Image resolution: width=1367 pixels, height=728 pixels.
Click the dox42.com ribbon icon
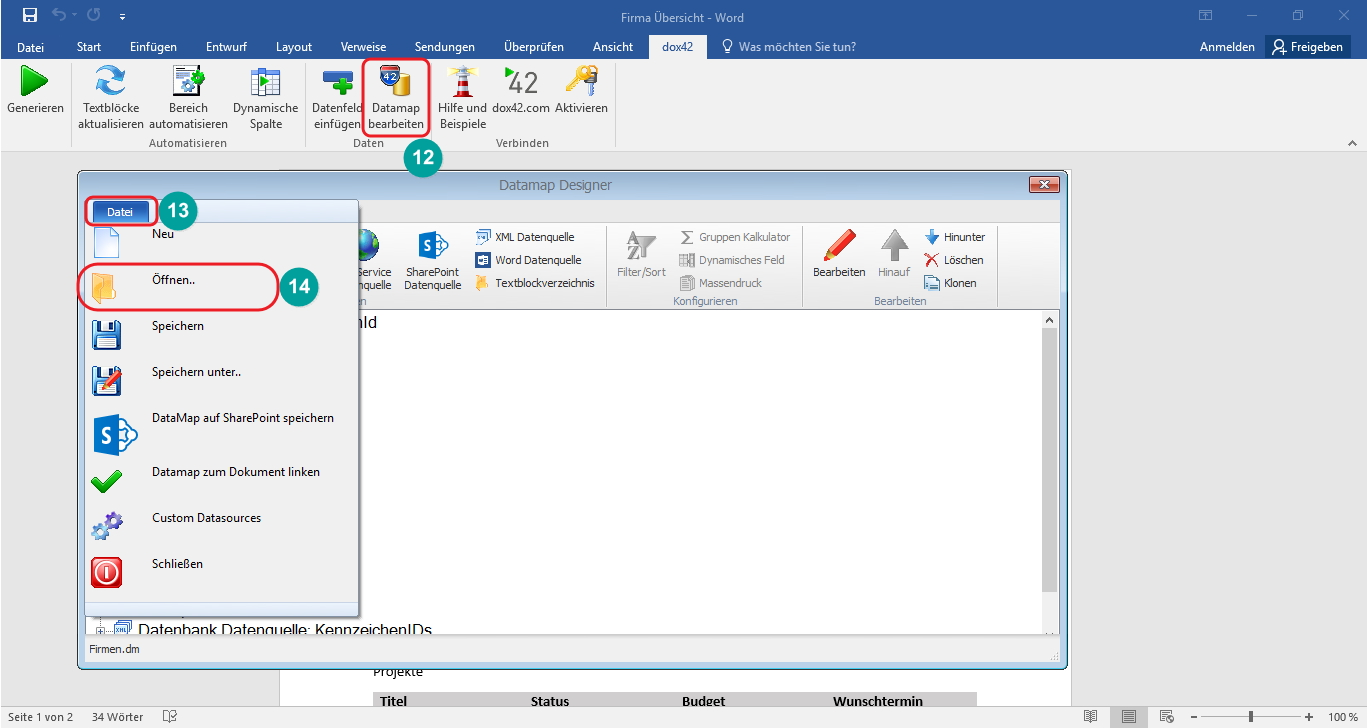521,81
